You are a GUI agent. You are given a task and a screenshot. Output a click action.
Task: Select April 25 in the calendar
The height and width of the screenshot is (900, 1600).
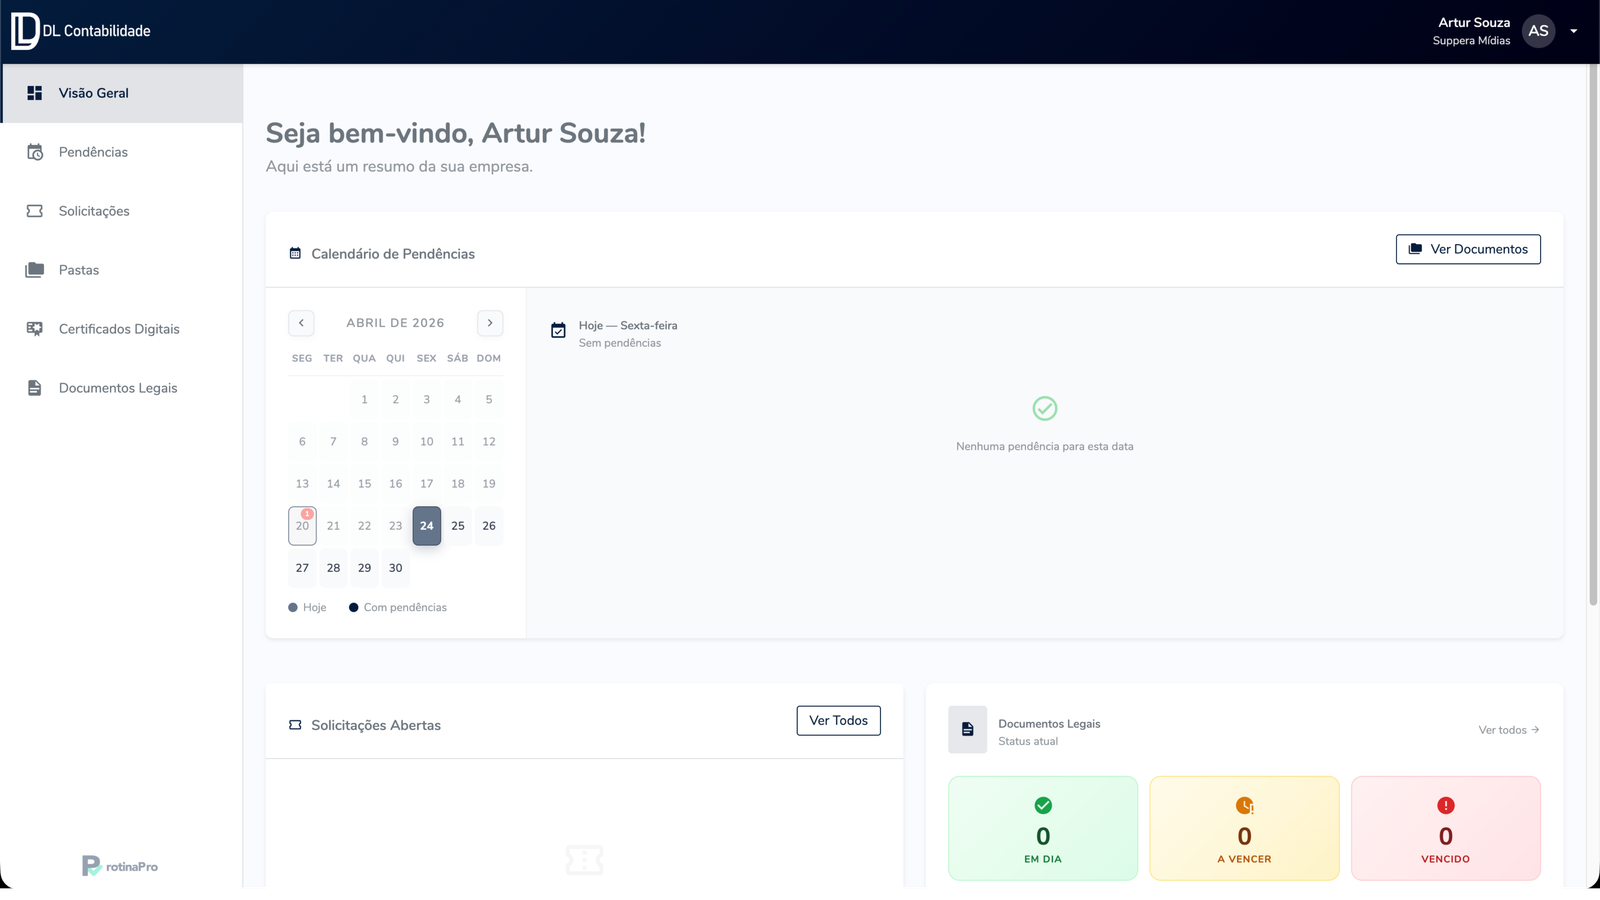pyautogui.click(x=458, y=526)
